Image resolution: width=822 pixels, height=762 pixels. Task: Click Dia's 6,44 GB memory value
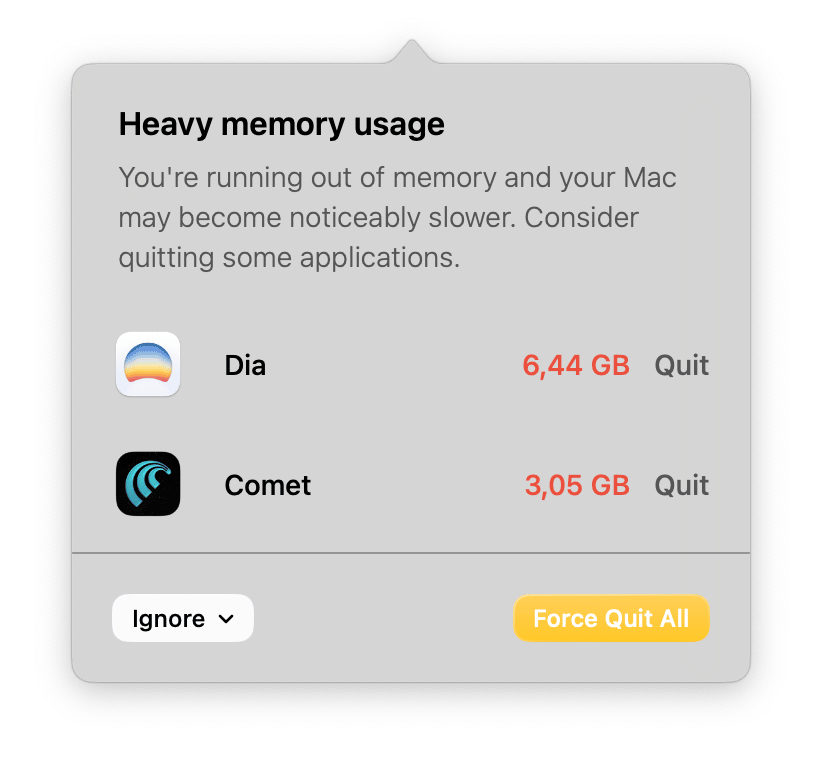point(576,365)
